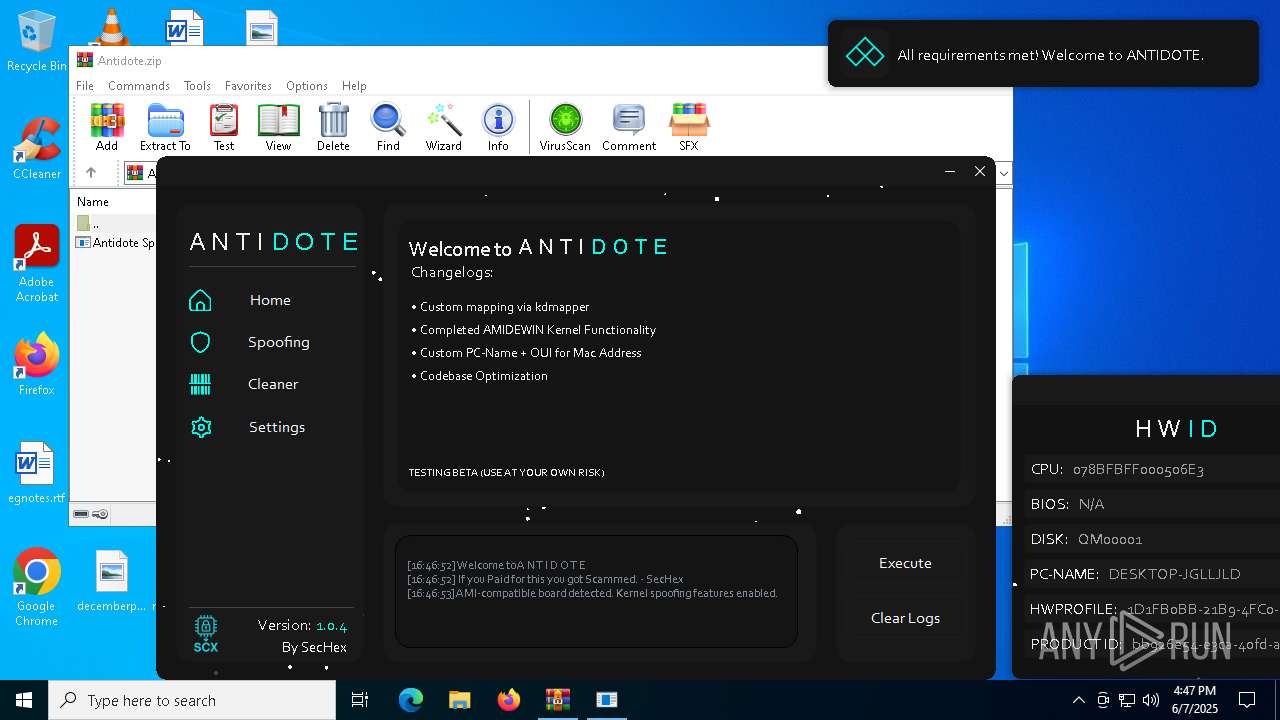This screenshot has height=720, width=1280.
Task: Click the Antidote app taskbar icon
Action: point(607,700)
